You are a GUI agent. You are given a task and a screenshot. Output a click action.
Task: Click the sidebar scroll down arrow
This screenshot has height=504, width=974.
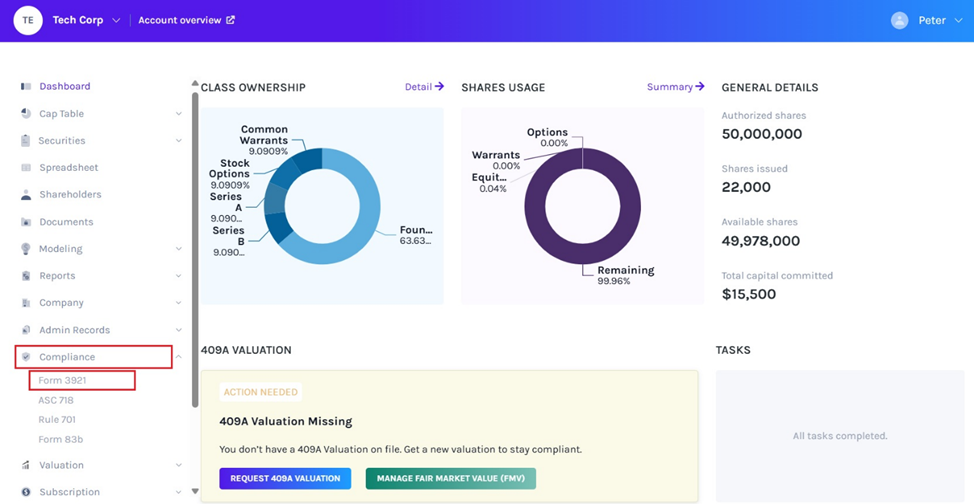[x=195, y=492]
